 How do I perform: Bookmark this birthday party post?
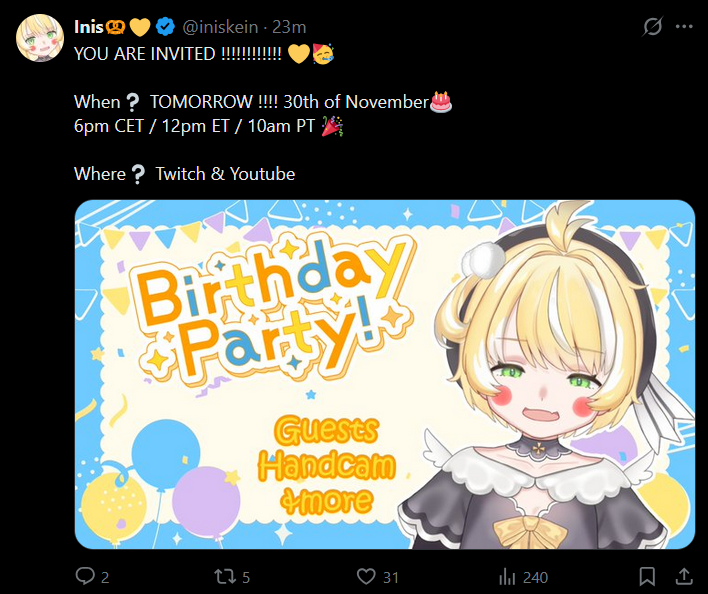[x=648, y=576]
